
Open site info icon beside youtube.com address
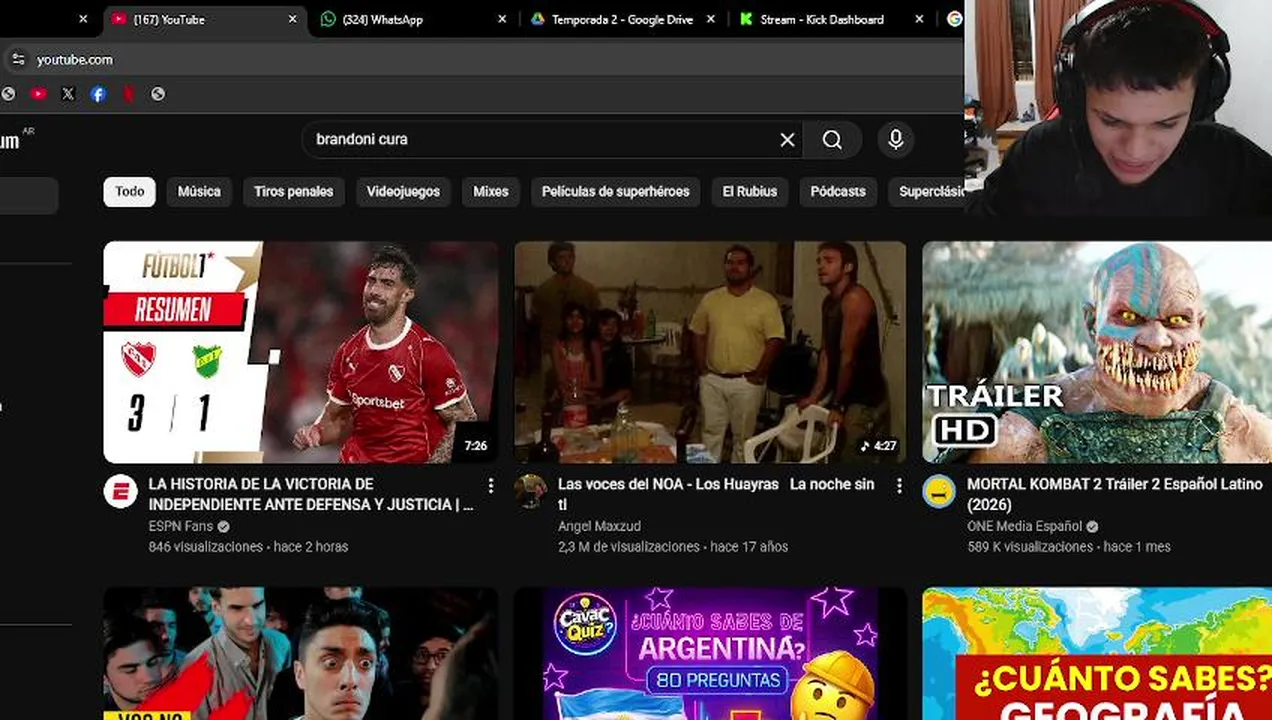[18, 60]
